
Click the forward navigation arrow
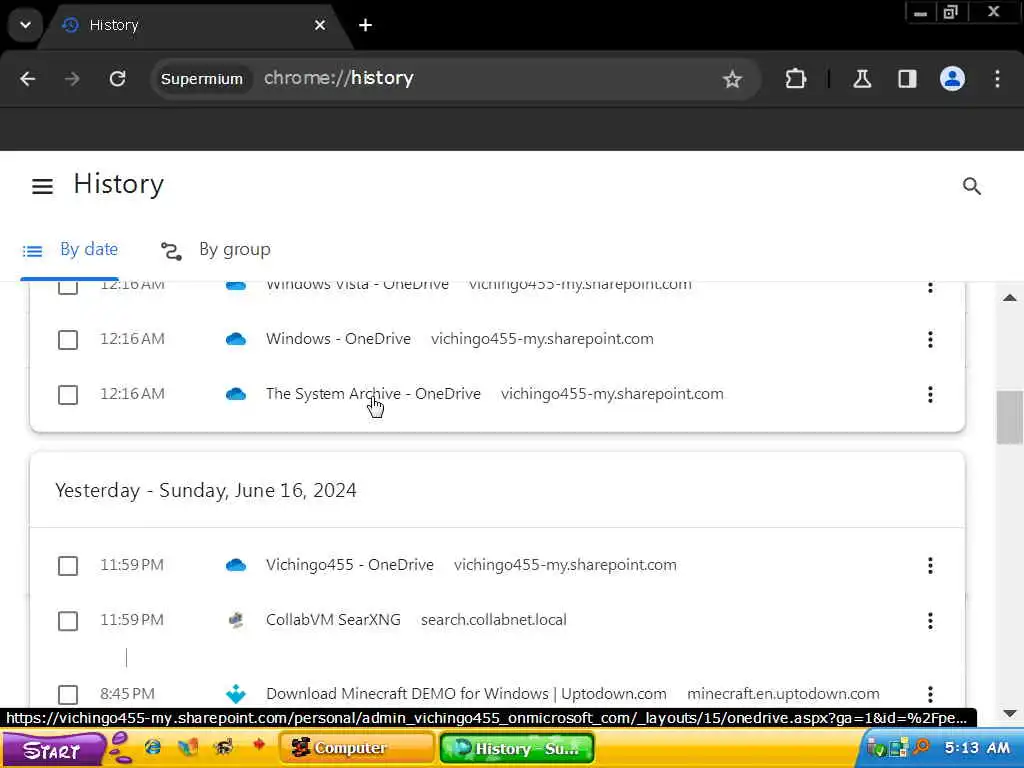click(72, 79)
